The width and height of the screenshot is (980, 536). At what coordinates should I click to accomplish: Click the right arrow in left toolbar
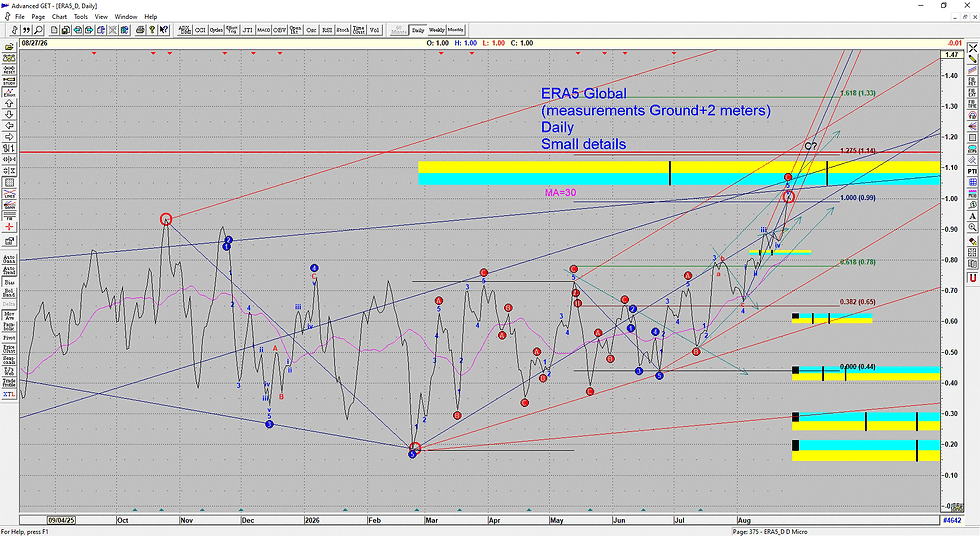[9, 137]
